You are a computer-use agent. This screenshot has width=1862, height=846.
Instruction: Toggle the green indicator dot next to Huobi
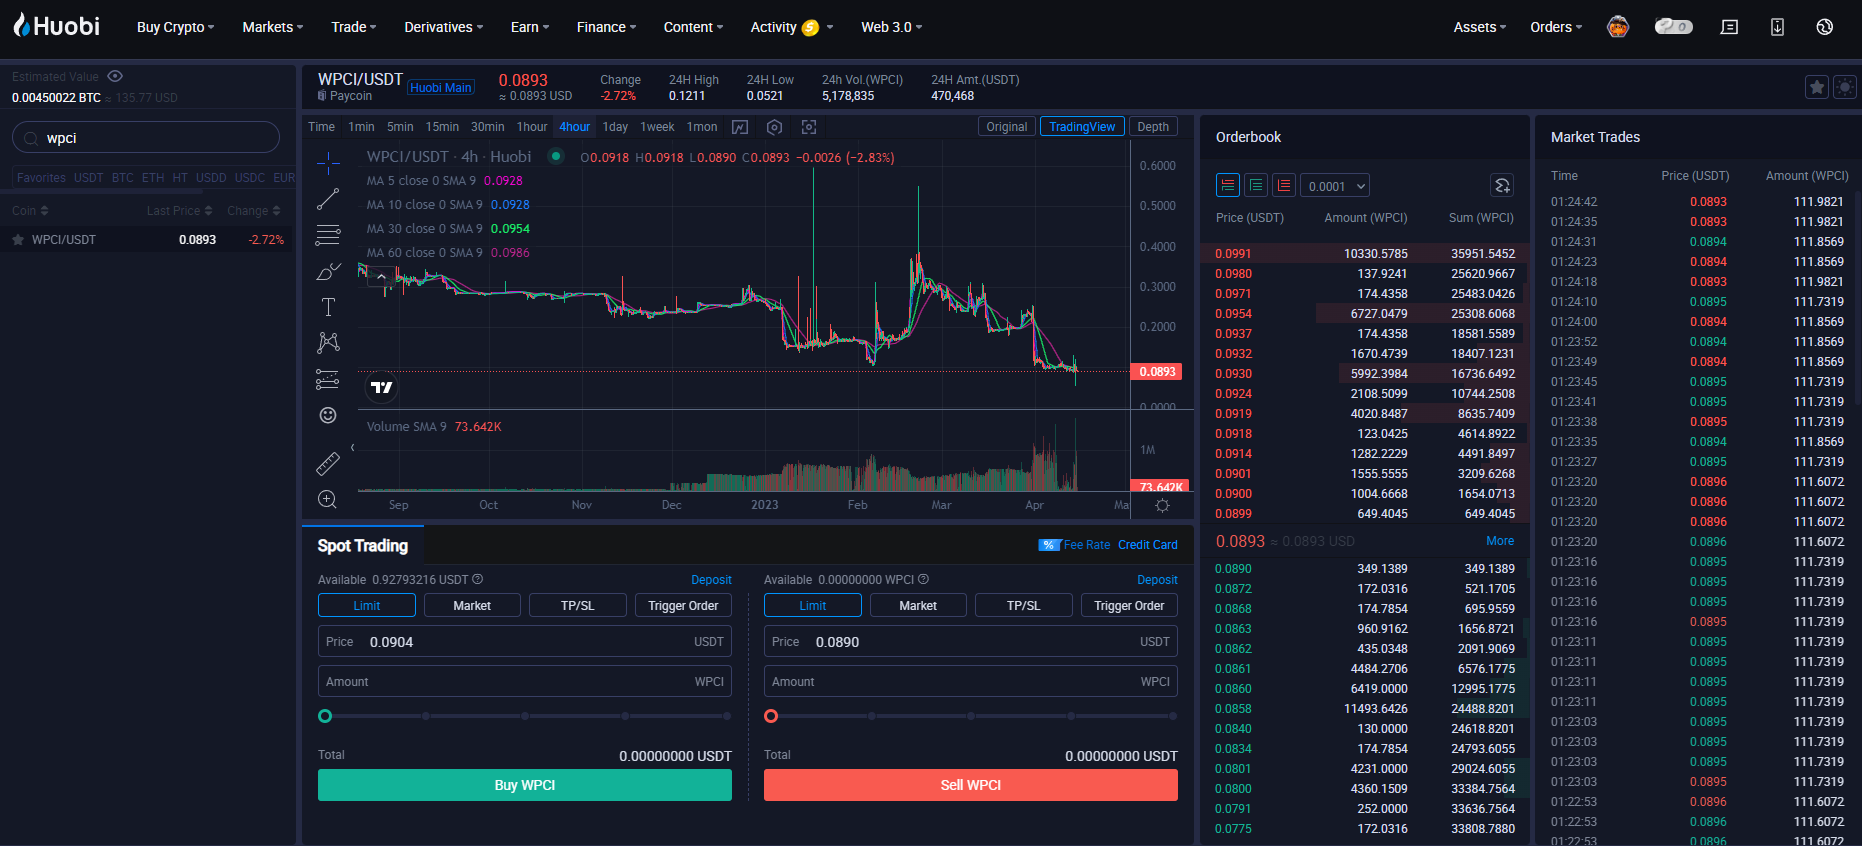point(556,156)
